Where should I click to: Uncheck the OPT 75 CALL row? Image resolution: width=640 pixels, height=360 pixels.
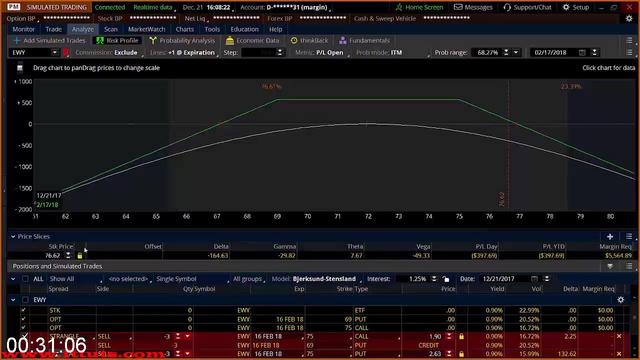click(23, 328)
